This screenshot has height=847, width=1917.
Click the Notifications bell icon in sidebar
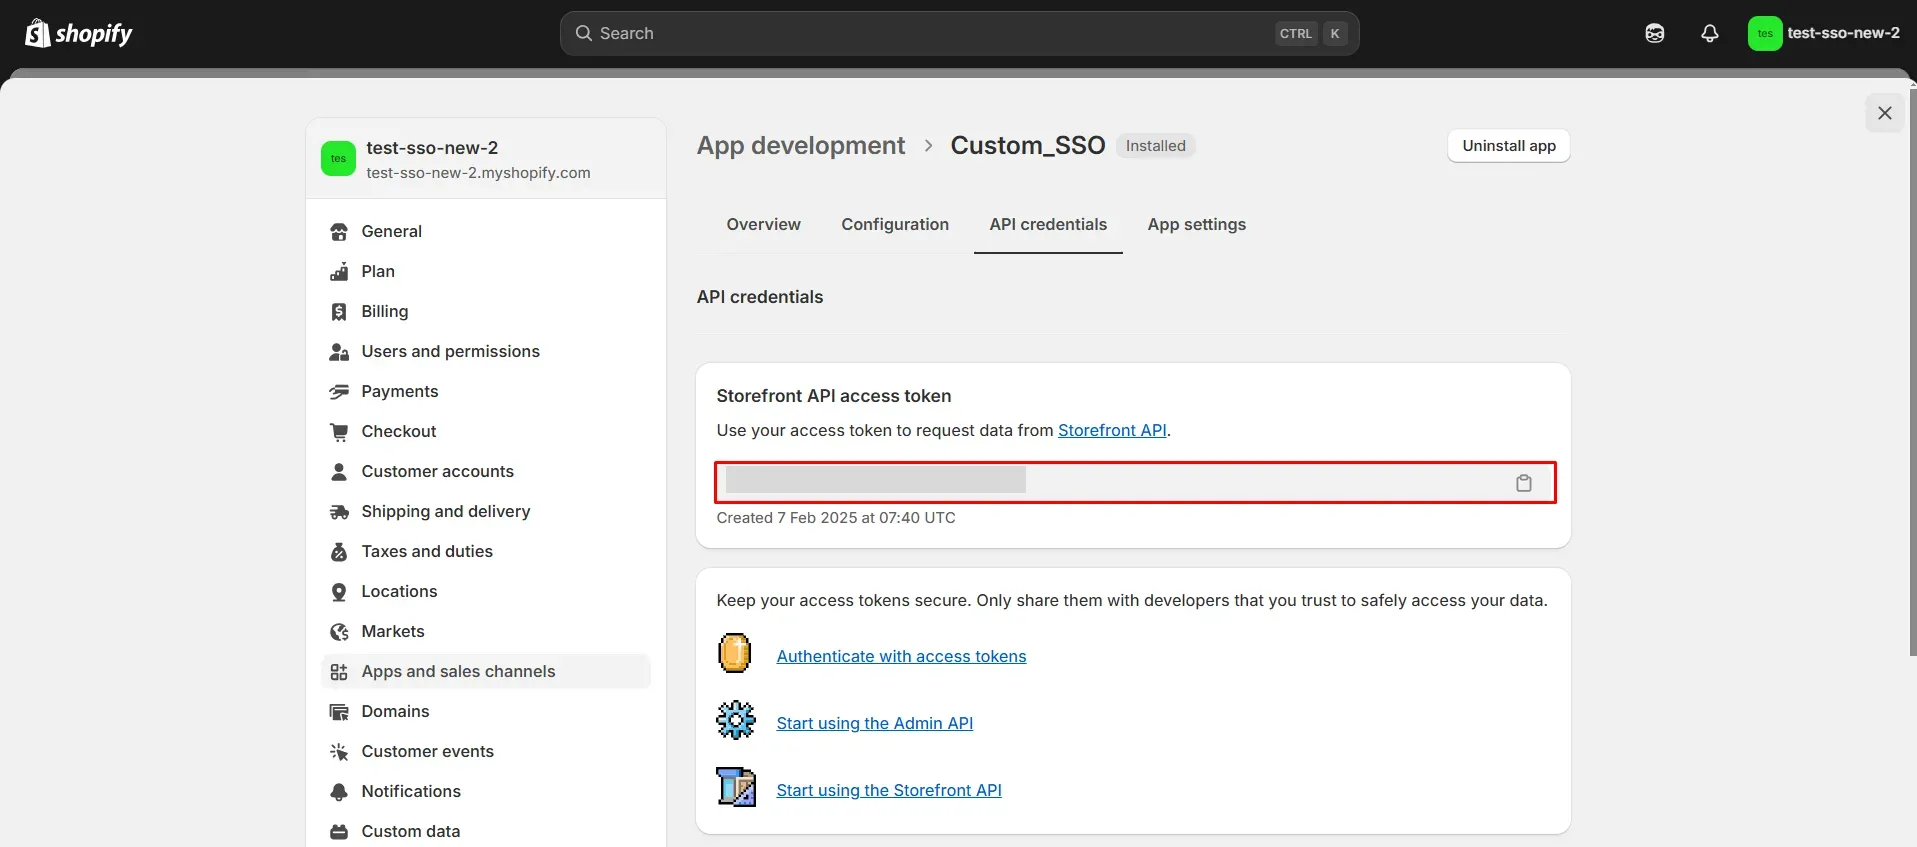[x=339, y=792]
